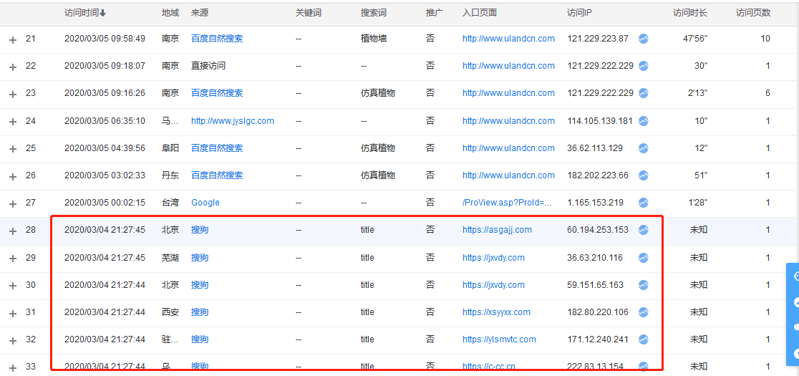The image size is (799, 376).
Task: Open the IP icon next to 59.151.65.163
Action: [x=643, y=285]
